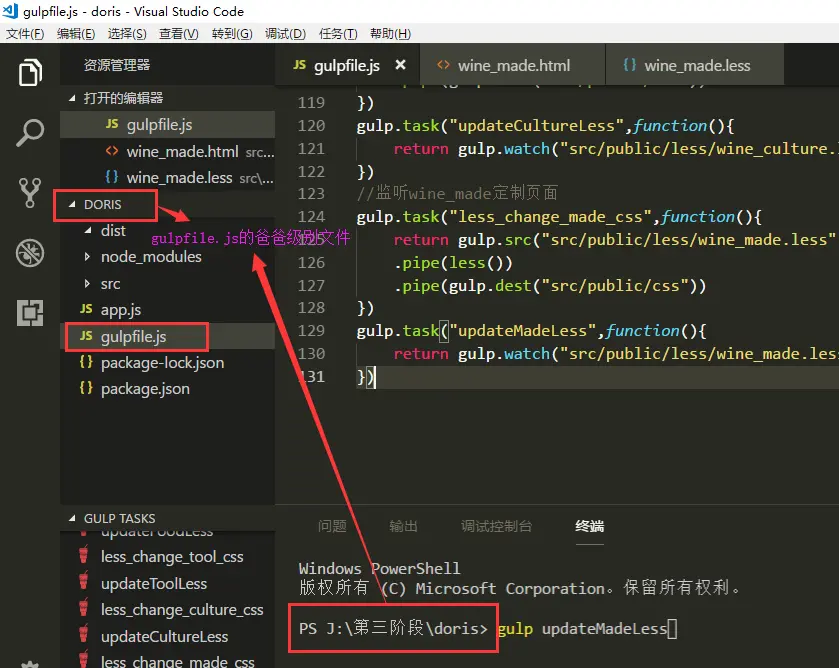The image size is (839, 668).
Task: Open the Debug bug icon
Action: tap(30, 253)
